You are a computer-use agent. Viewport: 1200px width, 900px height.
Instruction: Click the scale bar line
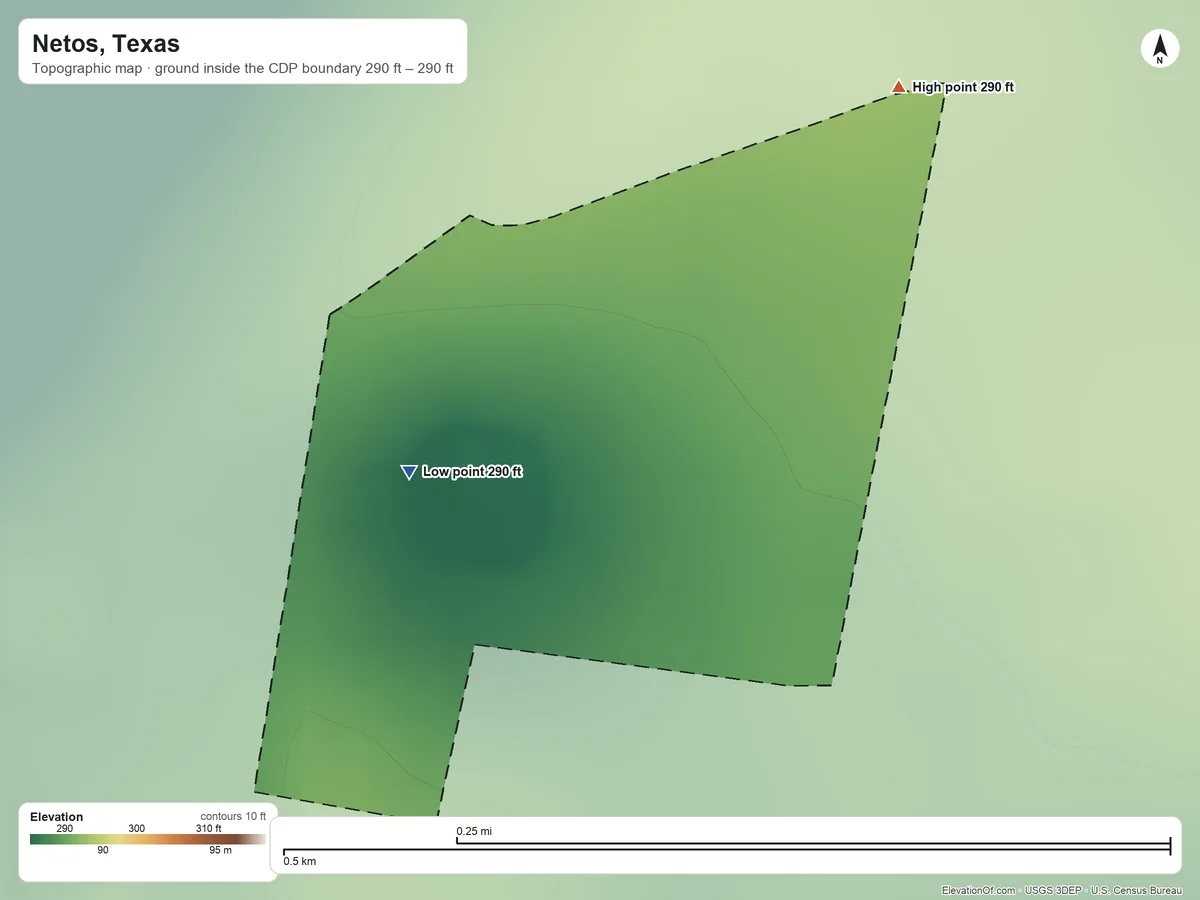pos(727,848)
